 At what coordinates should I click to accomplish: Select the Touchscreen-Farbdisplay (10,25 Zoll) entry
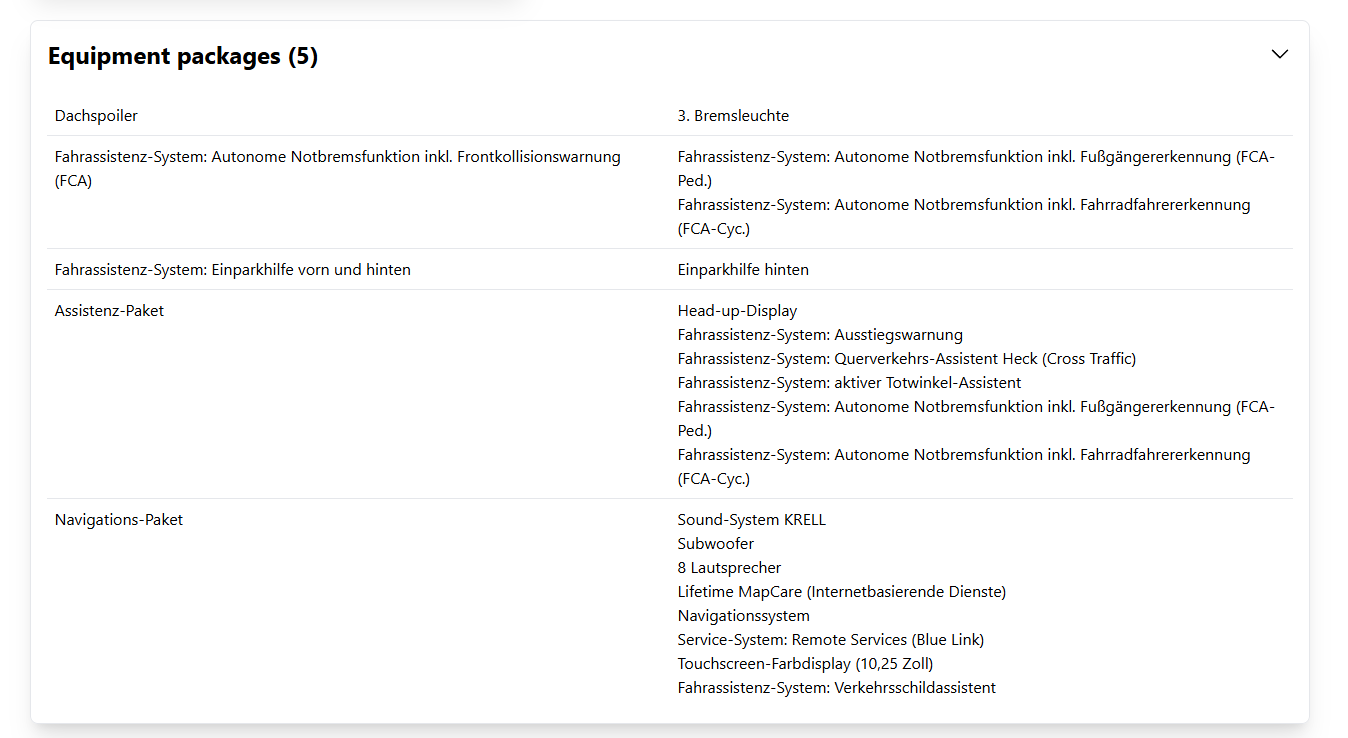pos(805,664)
